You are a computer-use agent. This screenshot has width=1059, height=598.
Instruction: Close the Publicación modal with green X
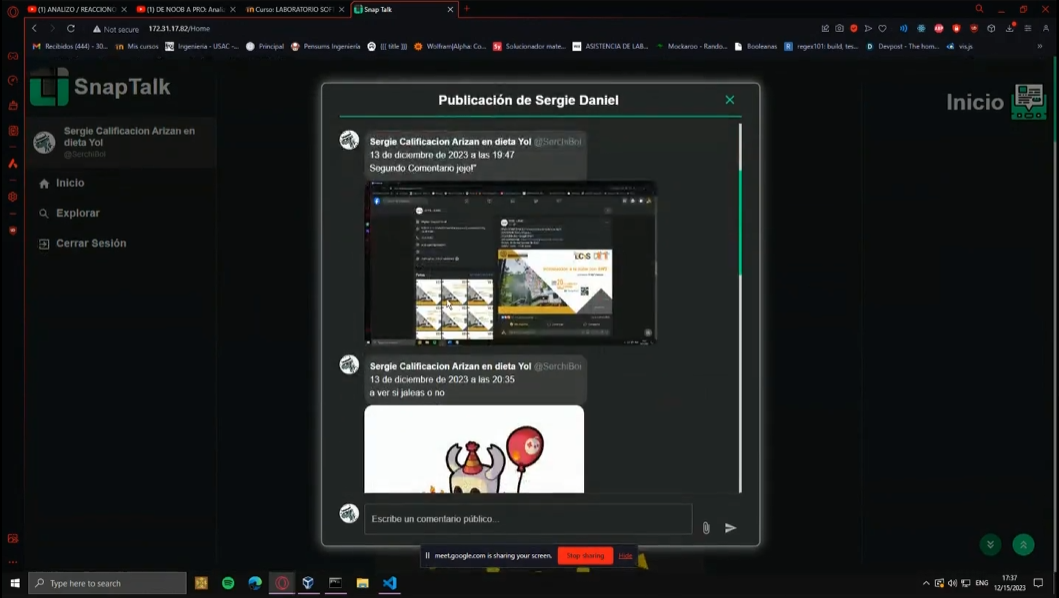click(x=729, y=99)
